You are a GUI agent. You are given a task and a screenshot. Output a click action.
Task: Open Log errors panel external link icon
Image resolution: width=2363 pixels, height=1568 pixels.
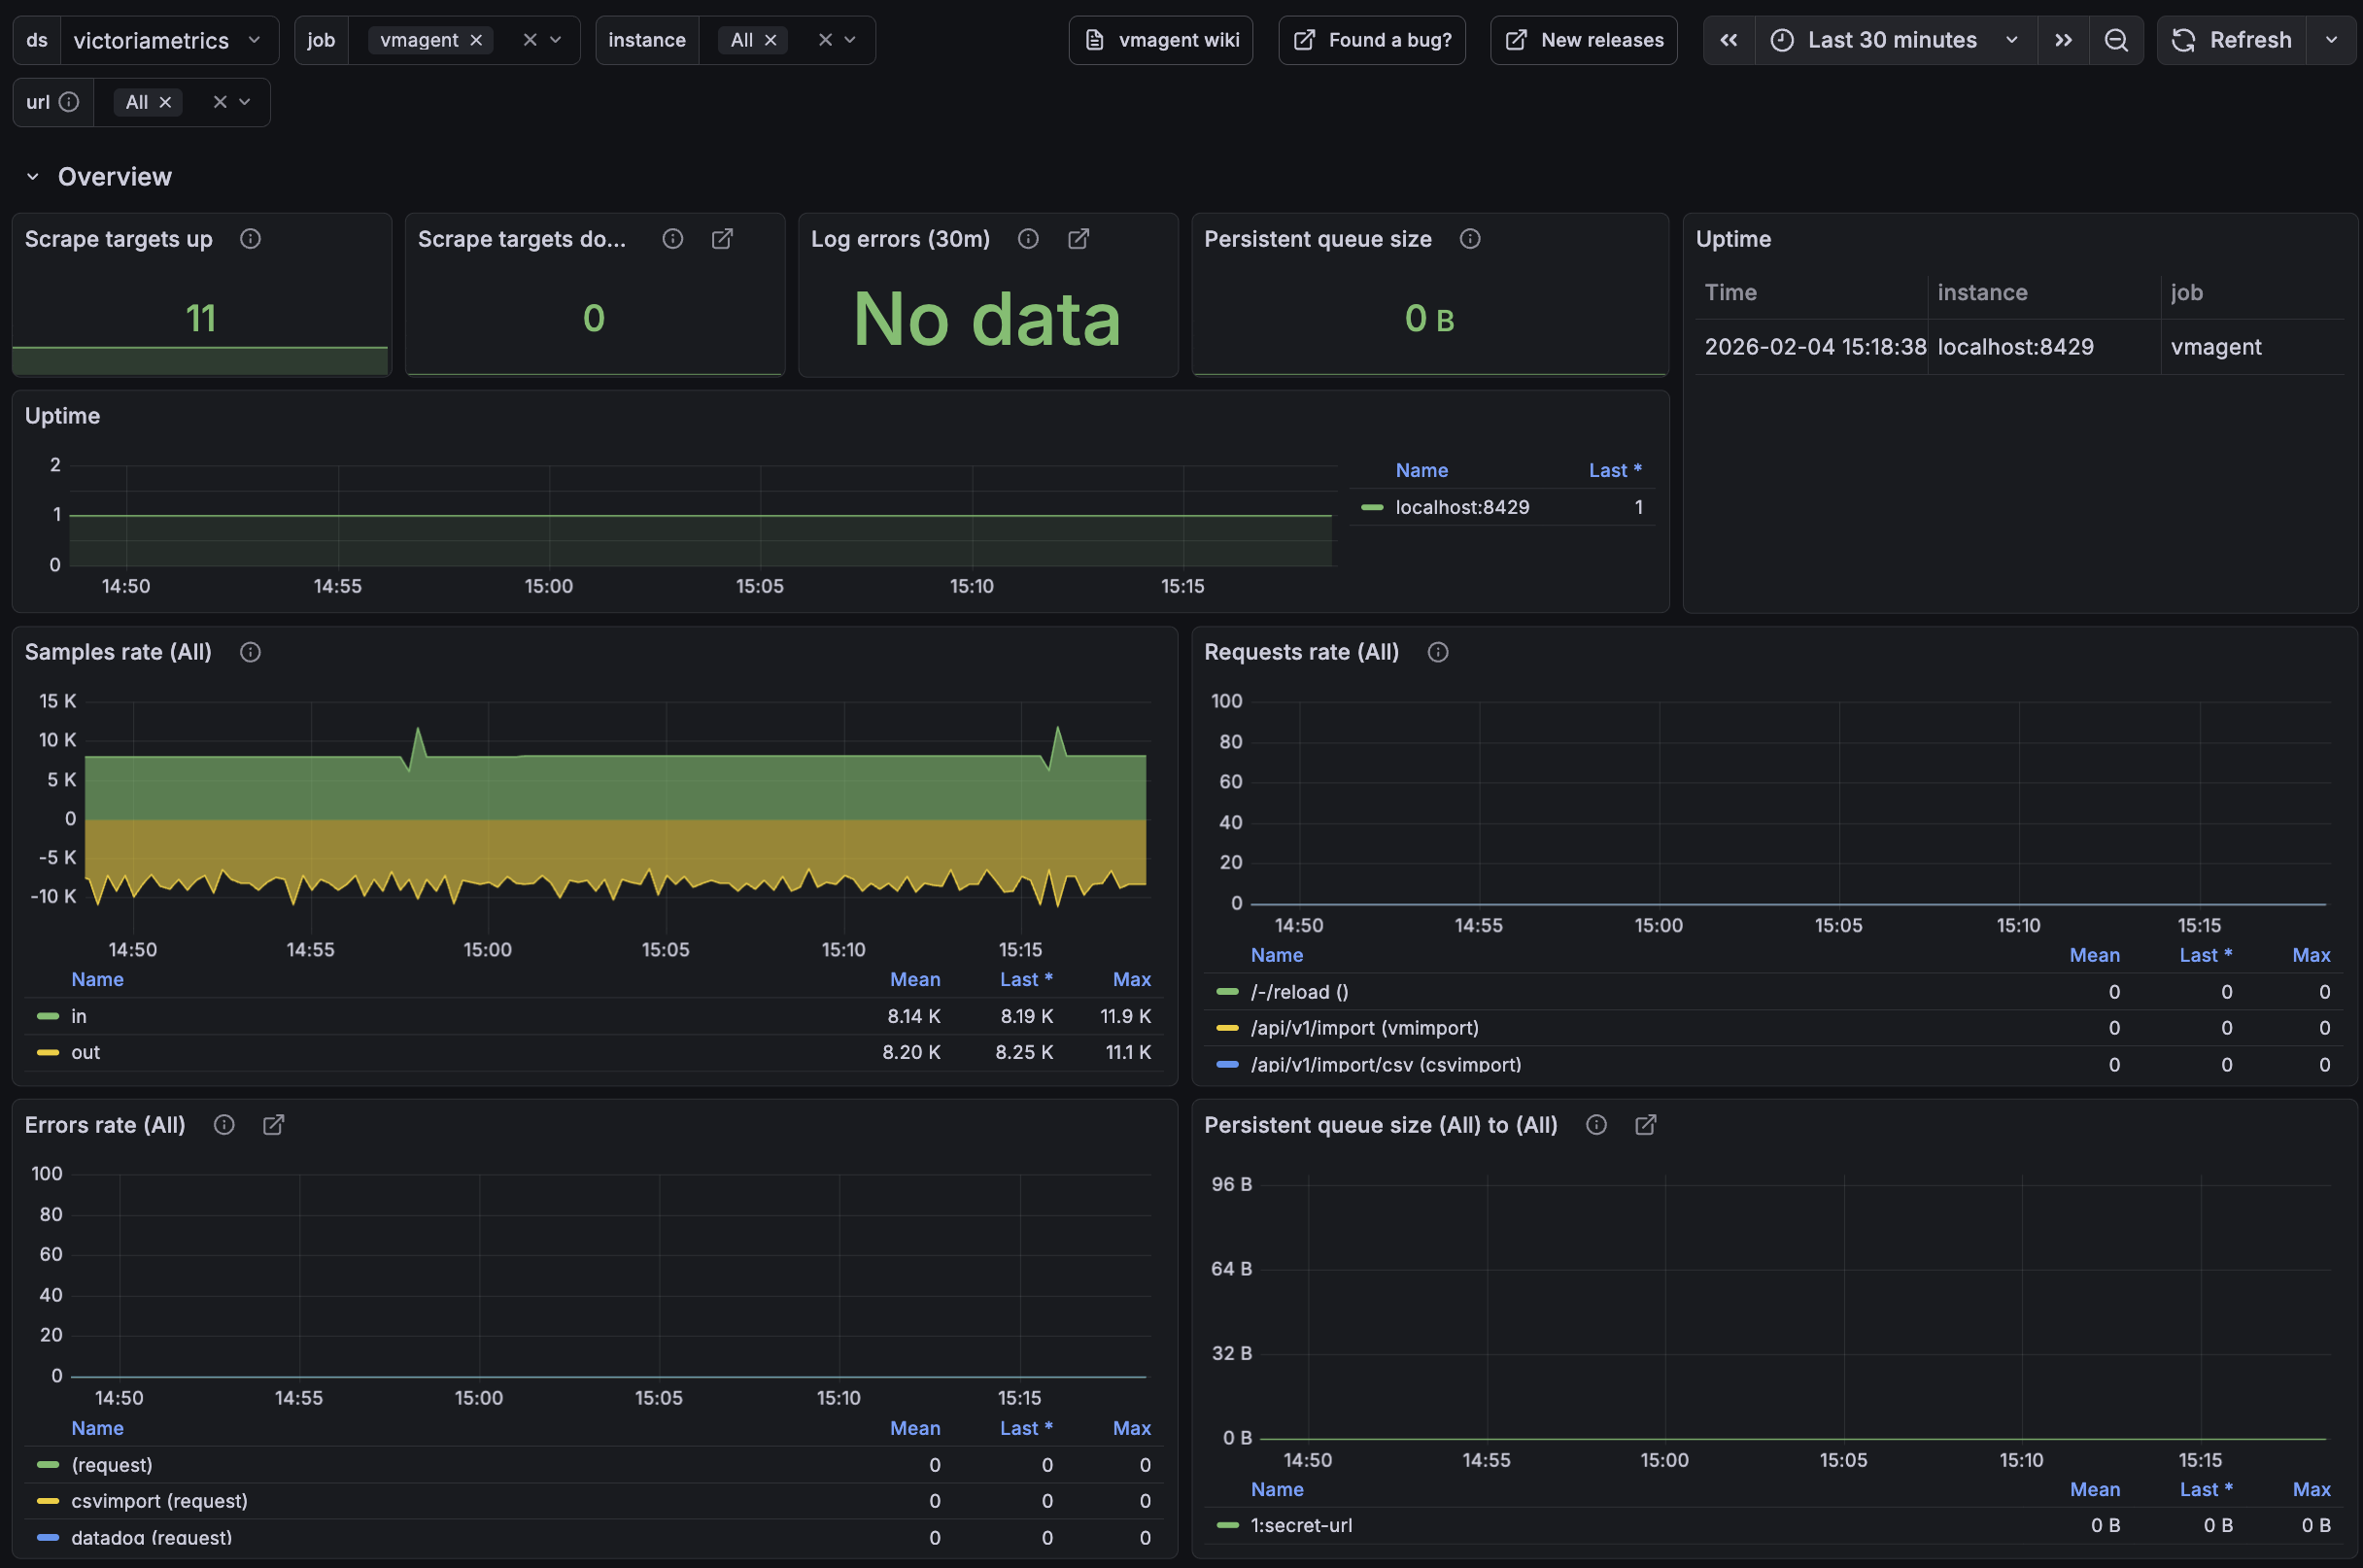(x=1078, y=239)
